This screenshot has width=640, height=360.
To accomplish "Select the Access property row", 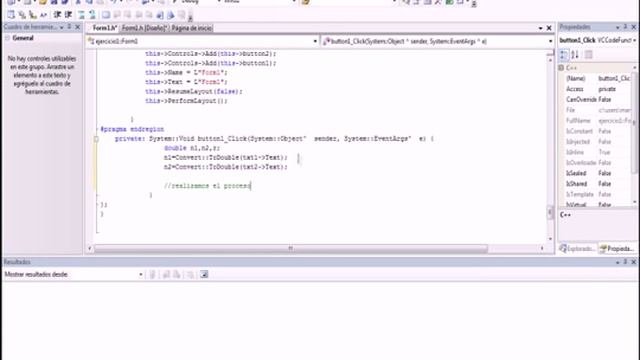I will pyautogui.click(x=598, y=89).
